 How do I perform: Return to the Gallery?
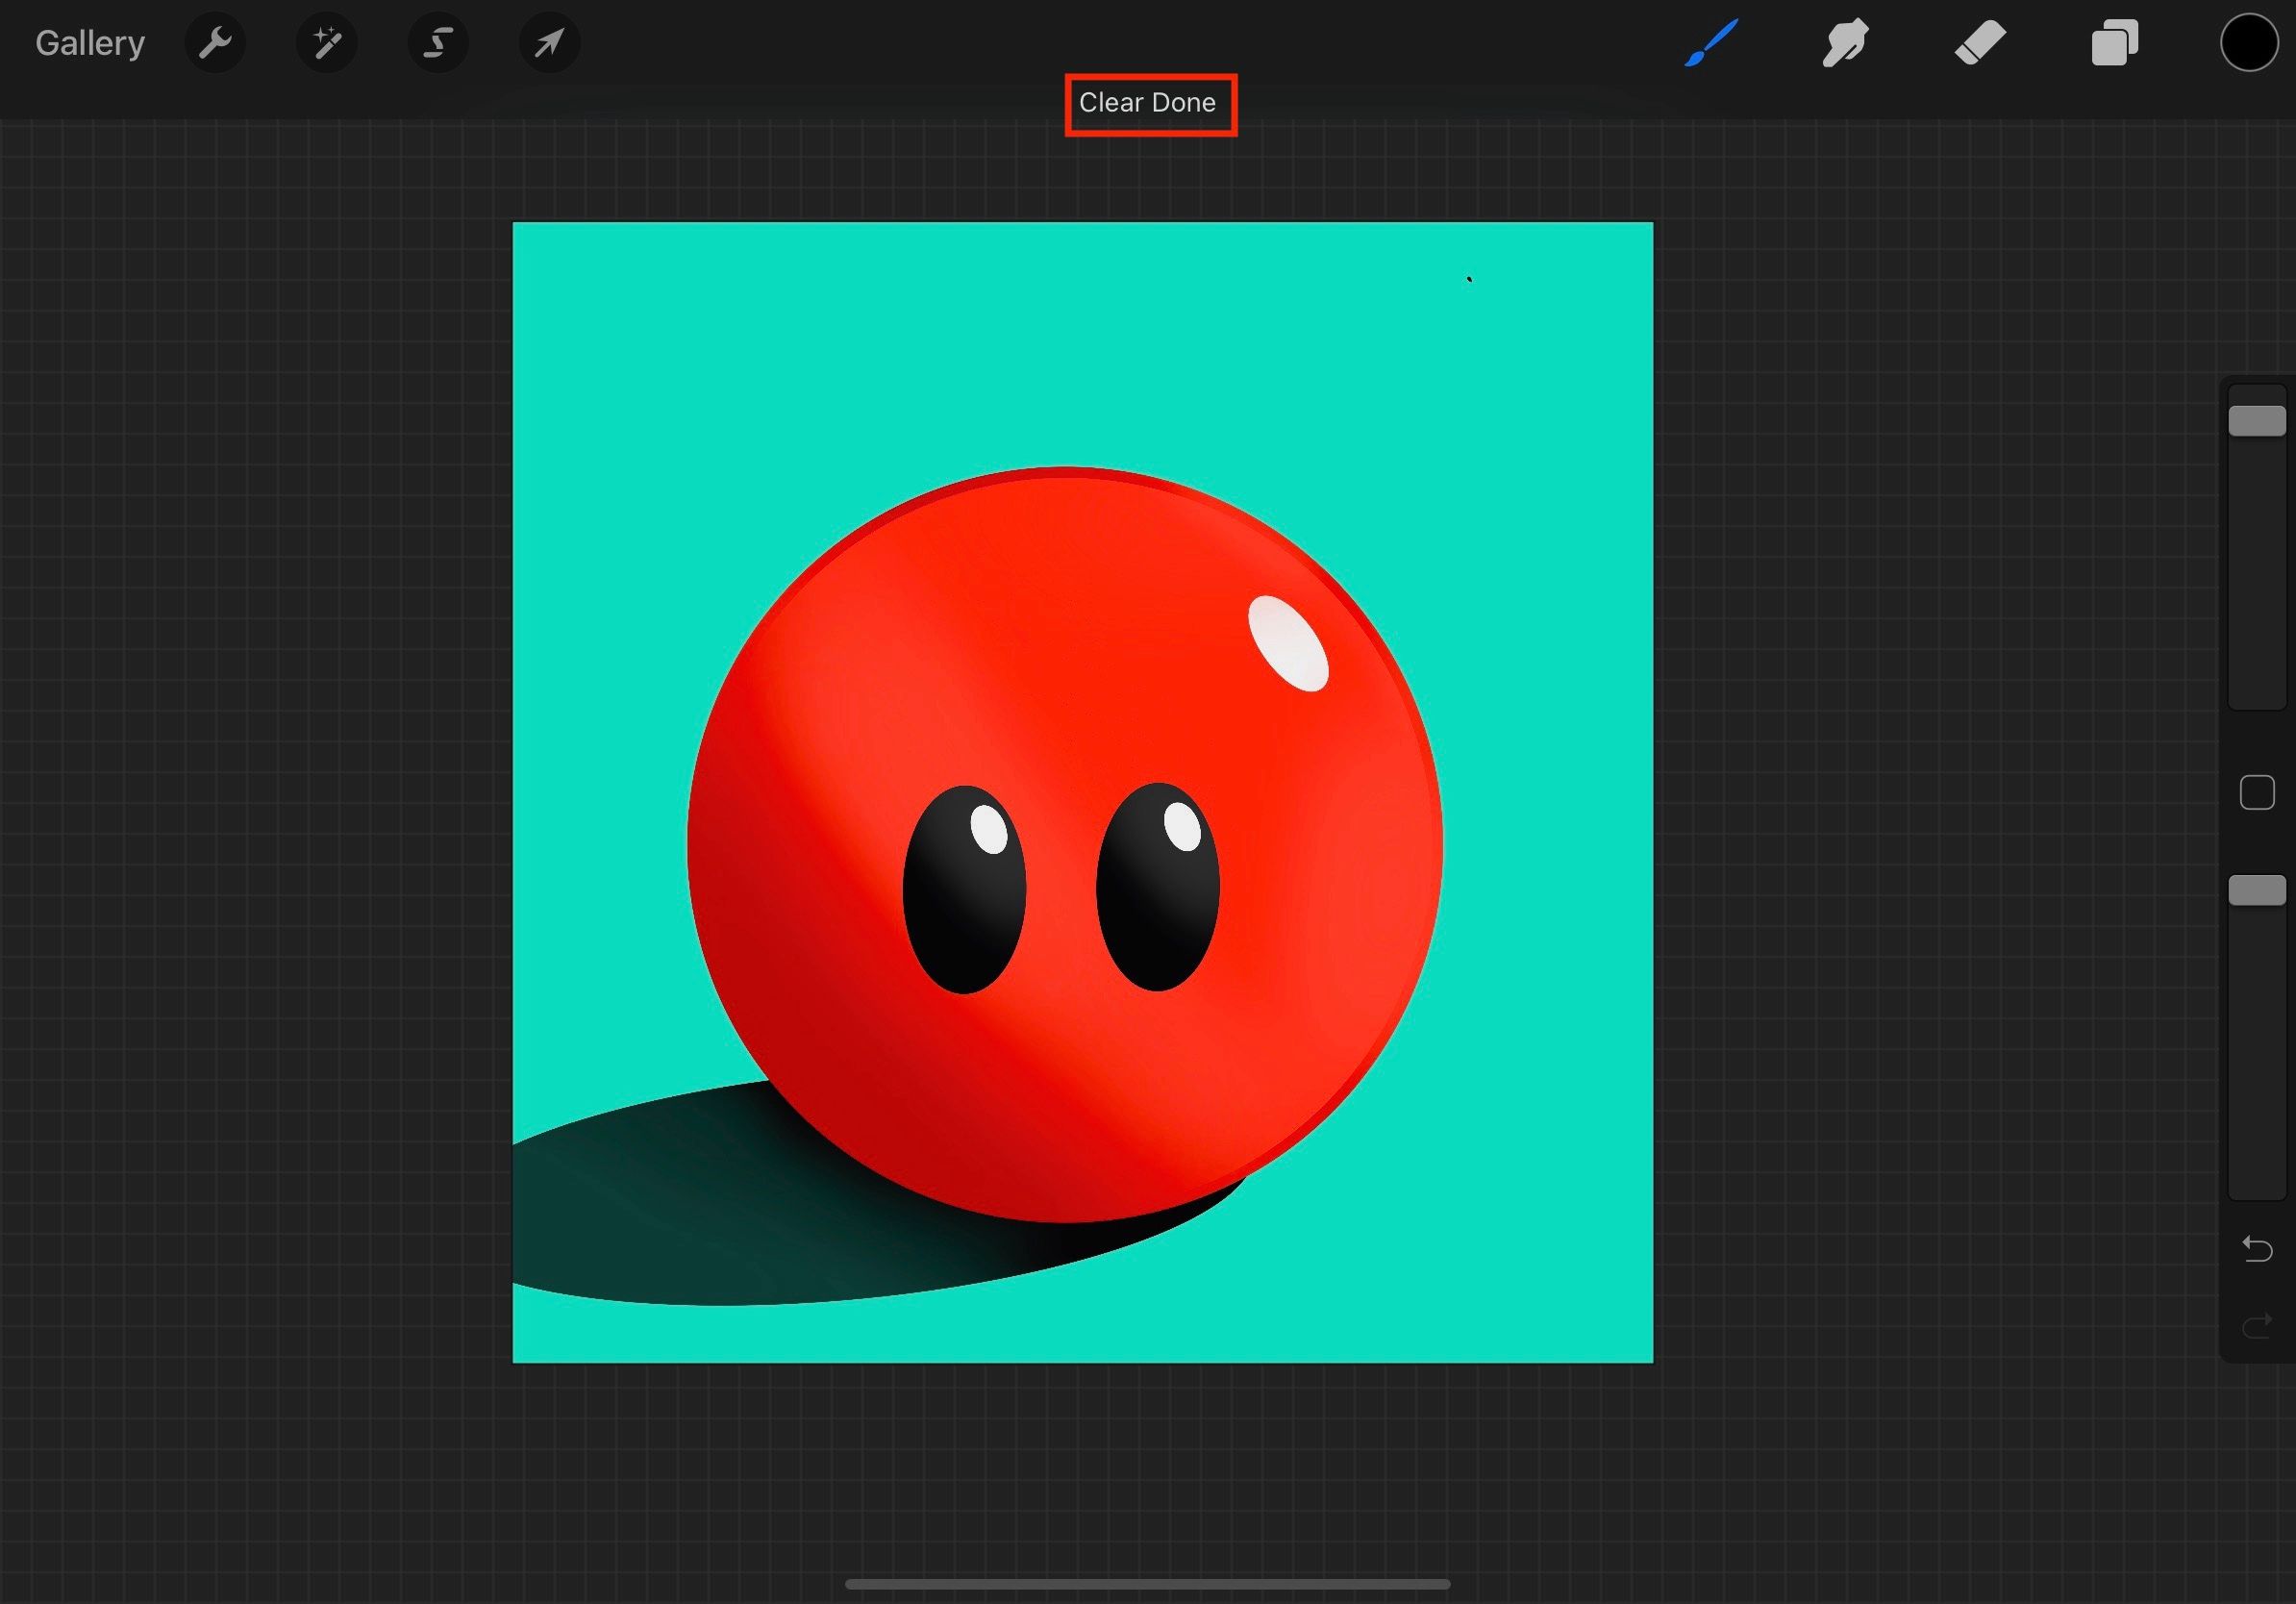pos(90,43)
